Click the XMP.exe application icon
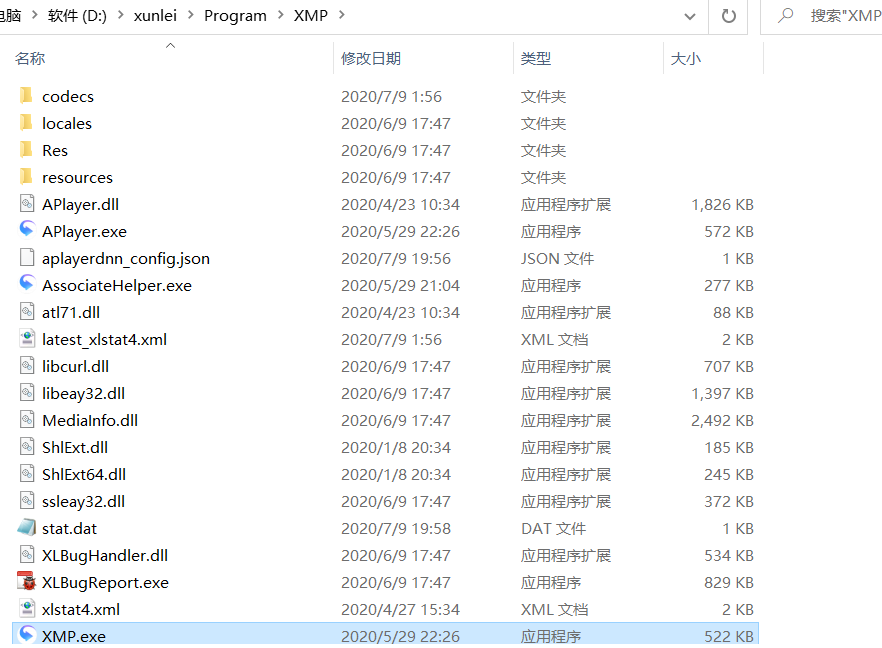The image size is (882, 648). coord(27,635)
